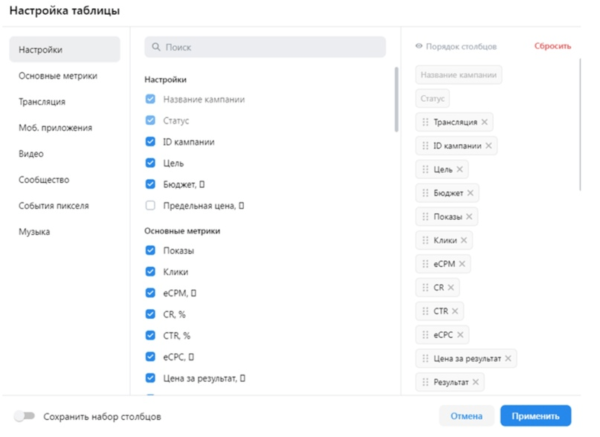This screenshot has width=600, height=437.
Task: Uncheck the Показы metric checkbox
Action: [x=151, y=251]
